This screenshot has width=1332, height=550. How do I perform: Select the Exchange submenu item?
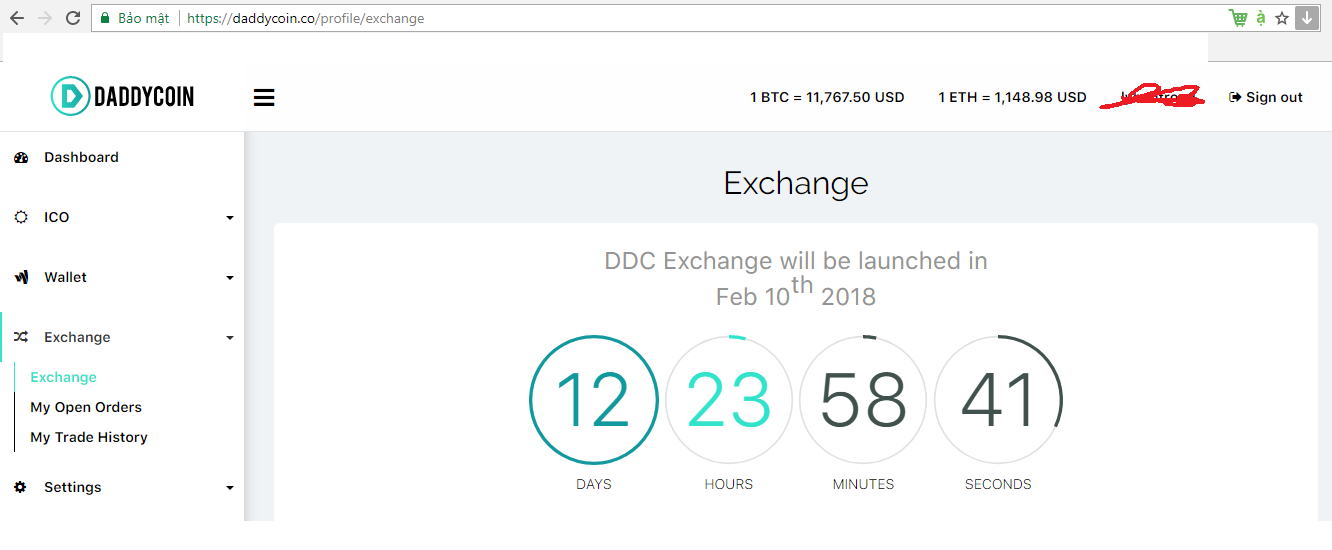point(63,377)
